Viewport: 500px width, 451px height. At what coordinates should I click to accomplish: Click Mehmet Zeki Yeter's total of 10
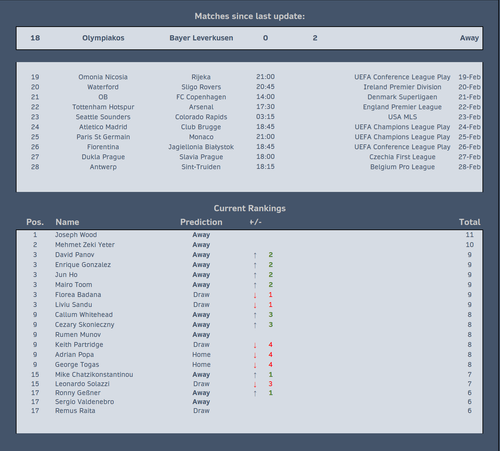(x=469, y=245)
